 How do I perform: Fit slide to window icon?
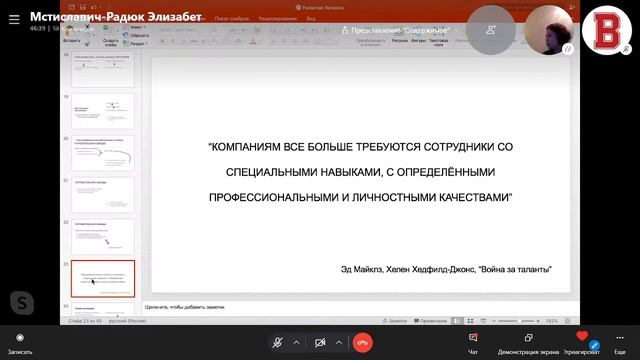pos(568,321)
